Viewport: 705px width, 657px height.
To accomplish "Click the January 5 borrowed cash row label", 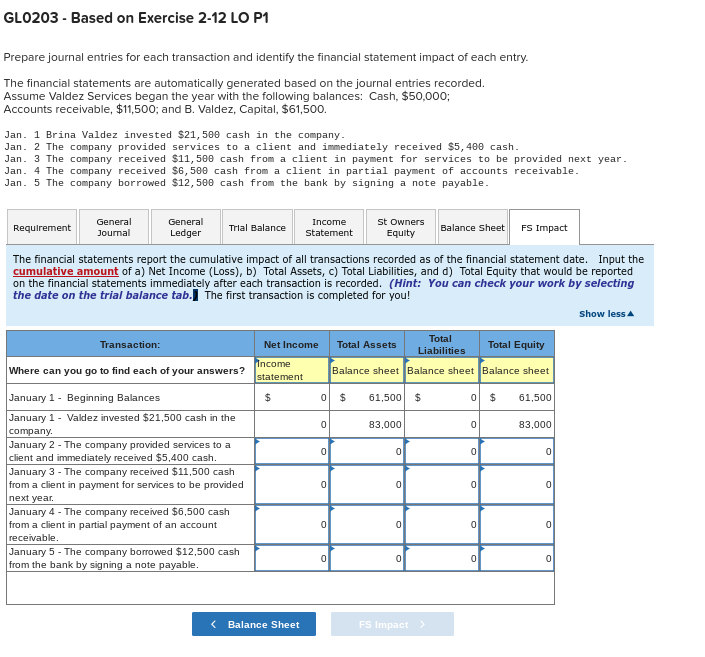I will [x=130, y=558].
